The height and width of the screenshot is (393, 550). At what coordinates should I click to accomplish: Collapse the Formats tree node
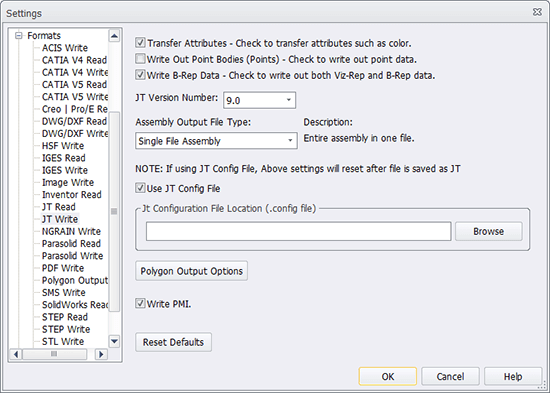(19, 35)
